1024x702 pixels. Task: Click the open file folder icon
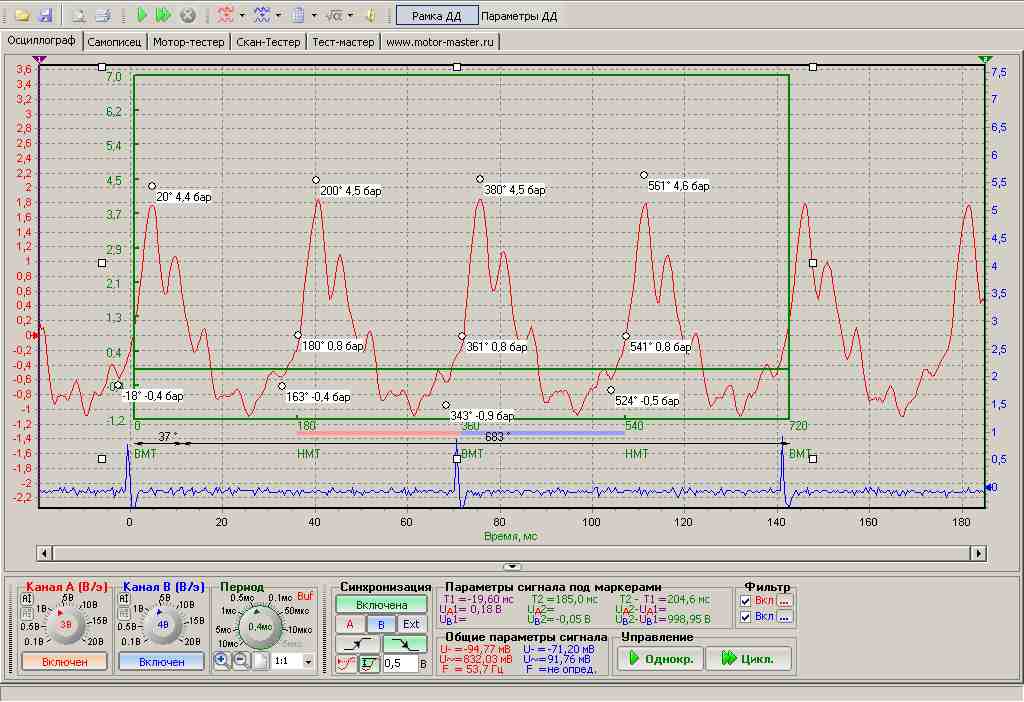click(x=22, y=16)
